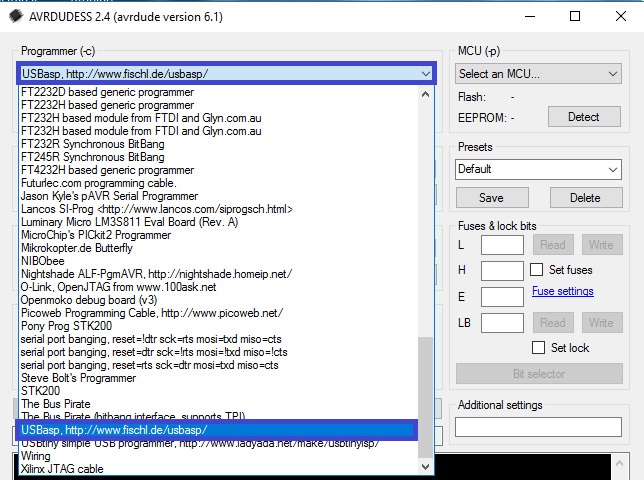
Task: Open the Fuse settings link
Action: (x=563, y=291)
